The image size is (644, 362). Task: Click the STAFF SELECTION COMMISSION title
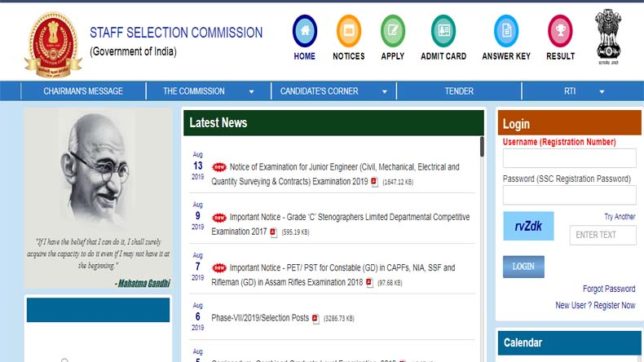pos(176,33)
